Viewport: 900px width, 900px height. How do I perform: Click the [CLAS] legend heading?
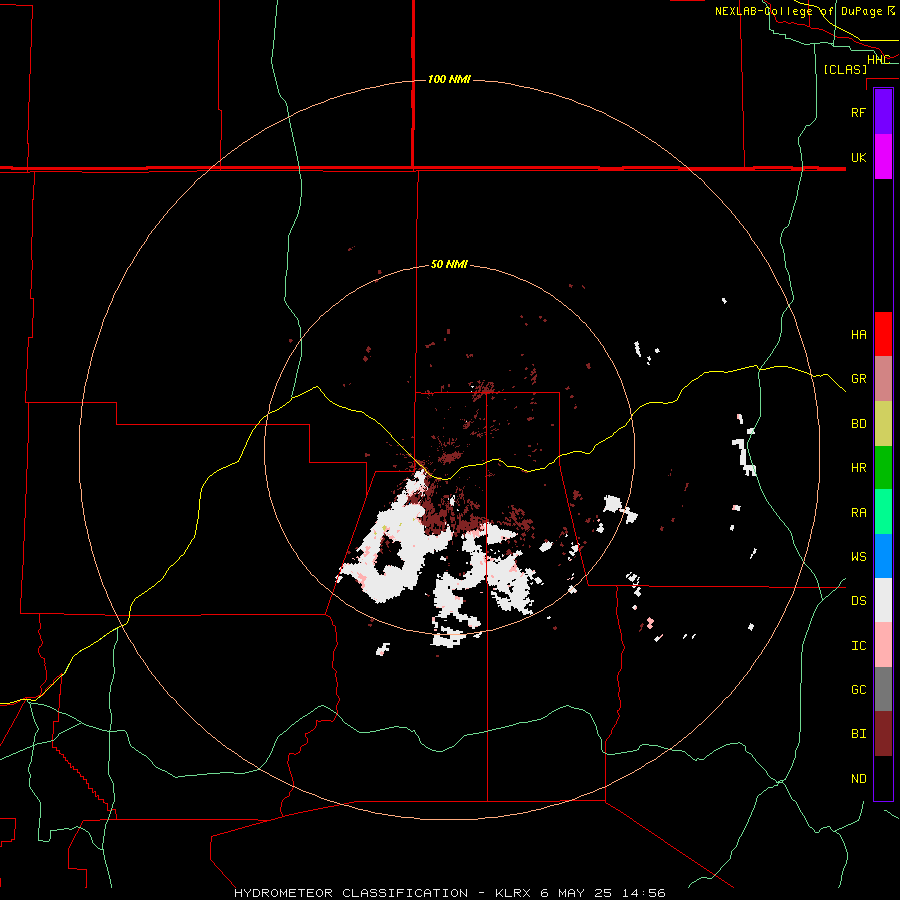845,69
